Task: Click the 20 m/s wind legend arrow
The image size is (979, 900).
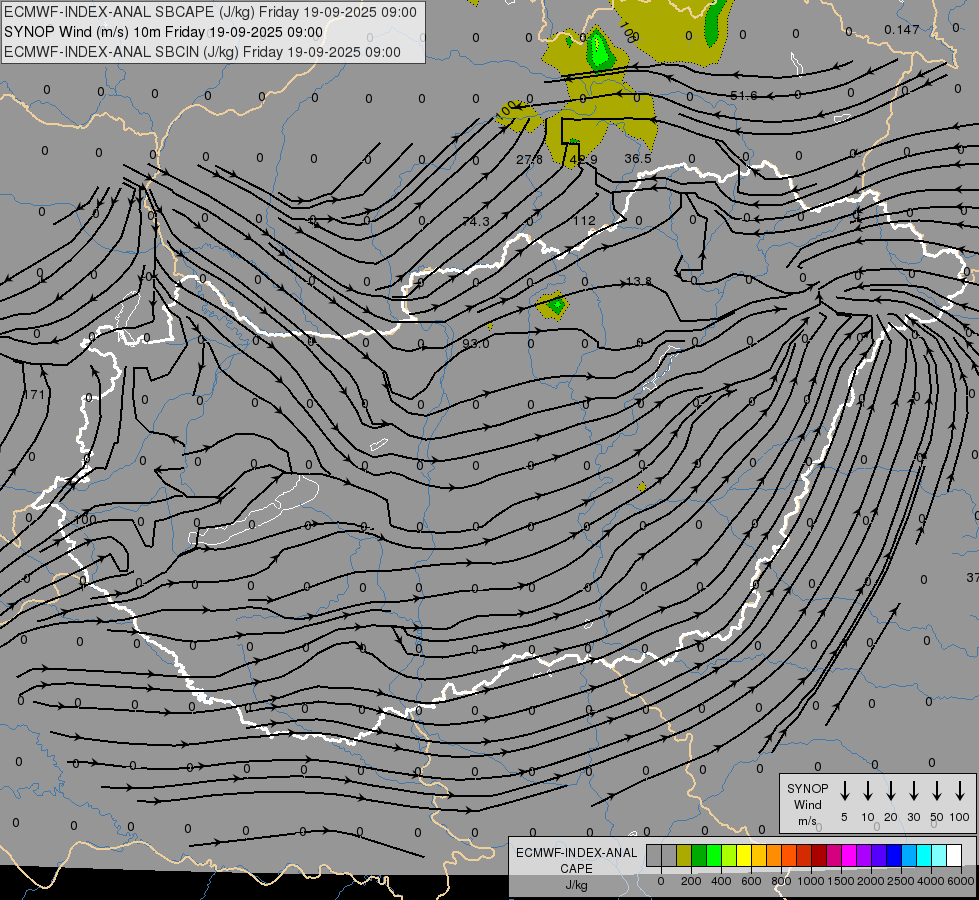Action: pos(891,791)
